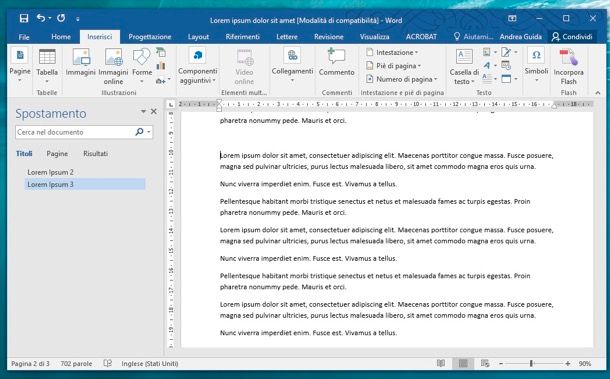Insert a Casella di testo

click(464, 66)
